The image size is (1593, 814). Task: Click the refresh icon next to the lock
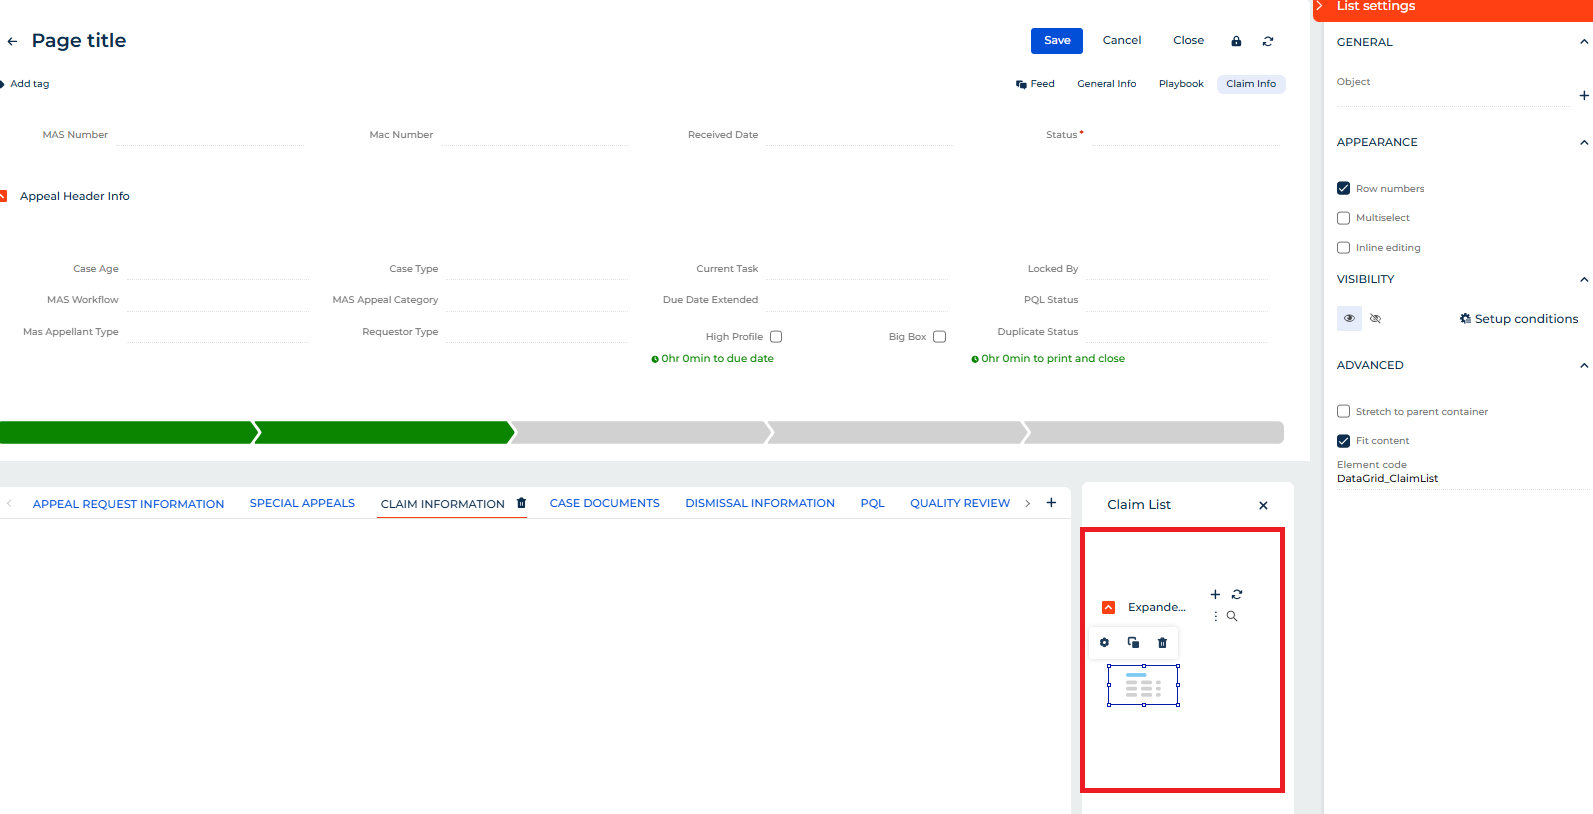point(1268,41)
